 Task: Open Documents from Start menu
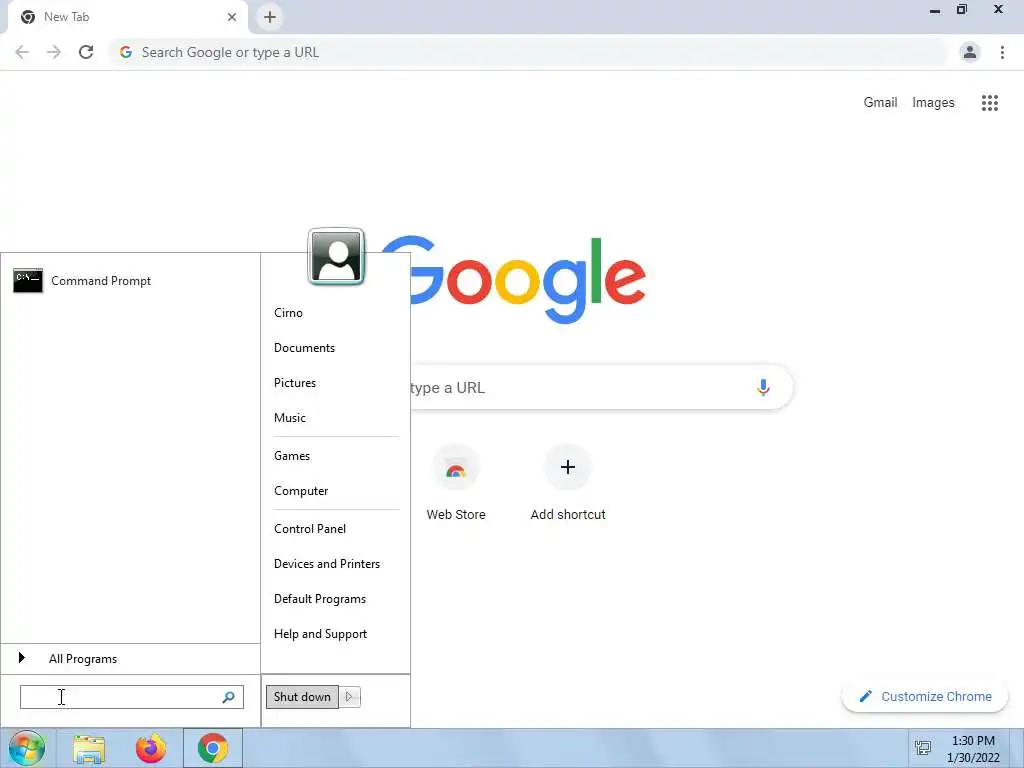pos(304,348)
